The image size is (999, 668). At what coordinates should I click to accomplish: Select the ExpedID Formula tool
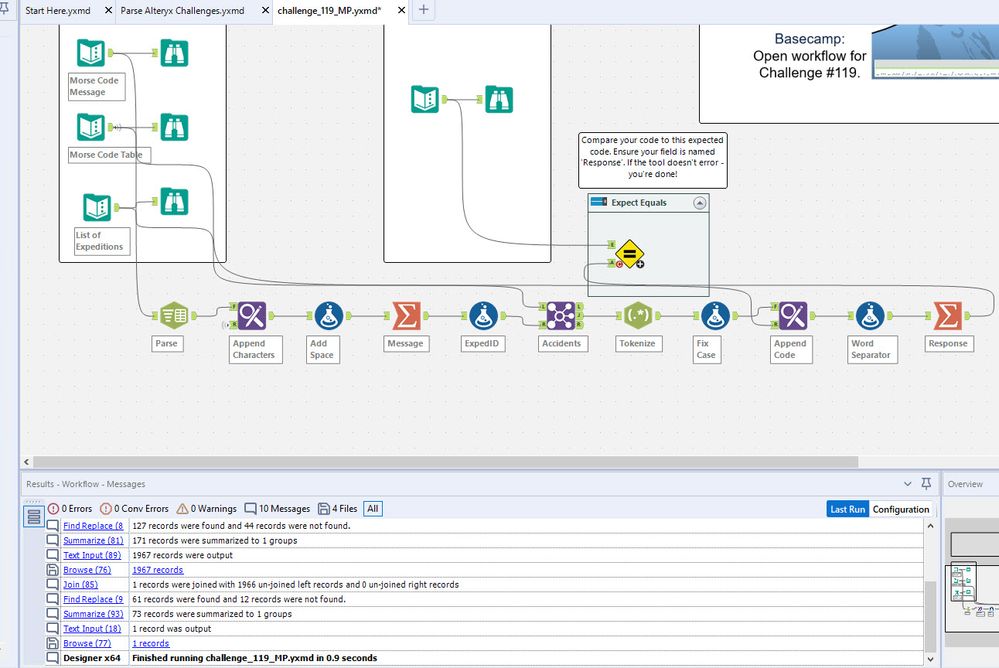coord(484,316)
